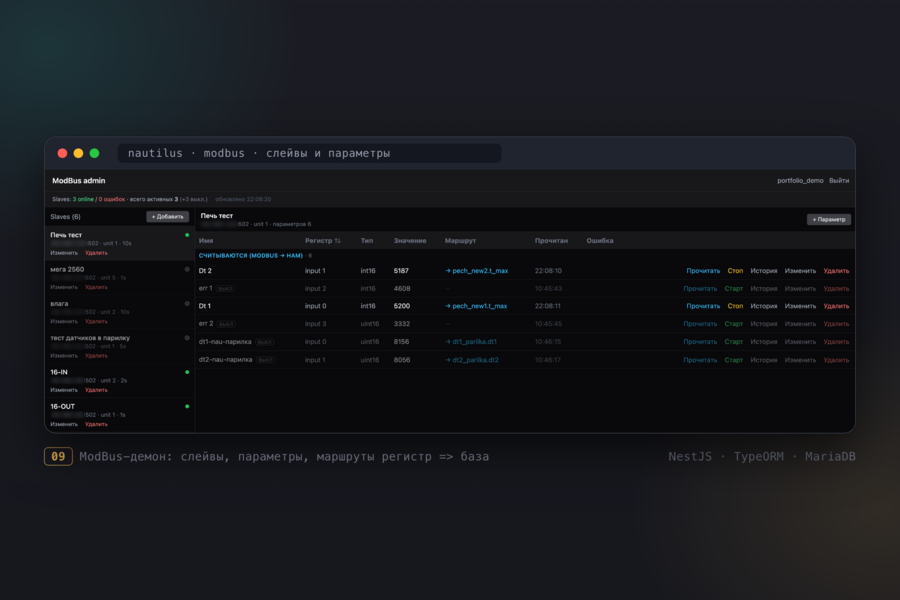Click Прочитать in the Dt 2 row
900x600 pixels.
pos(703,271)
